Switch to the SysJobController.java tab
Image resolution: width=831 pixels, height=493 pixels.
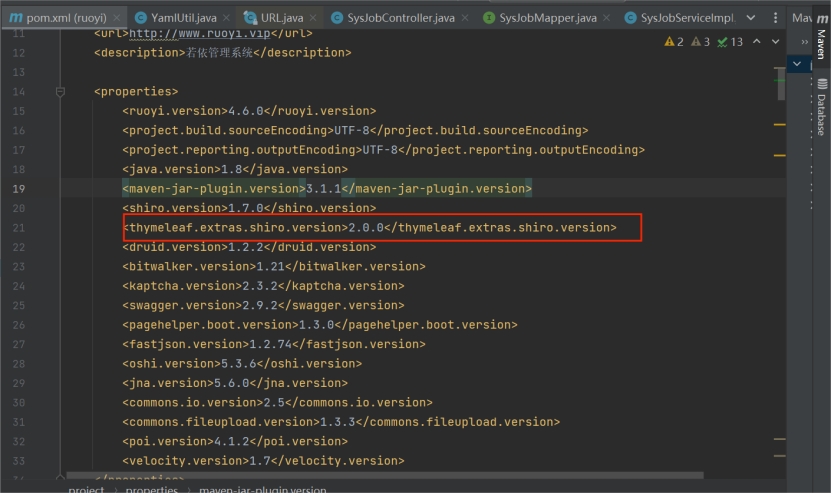(401, 18)
